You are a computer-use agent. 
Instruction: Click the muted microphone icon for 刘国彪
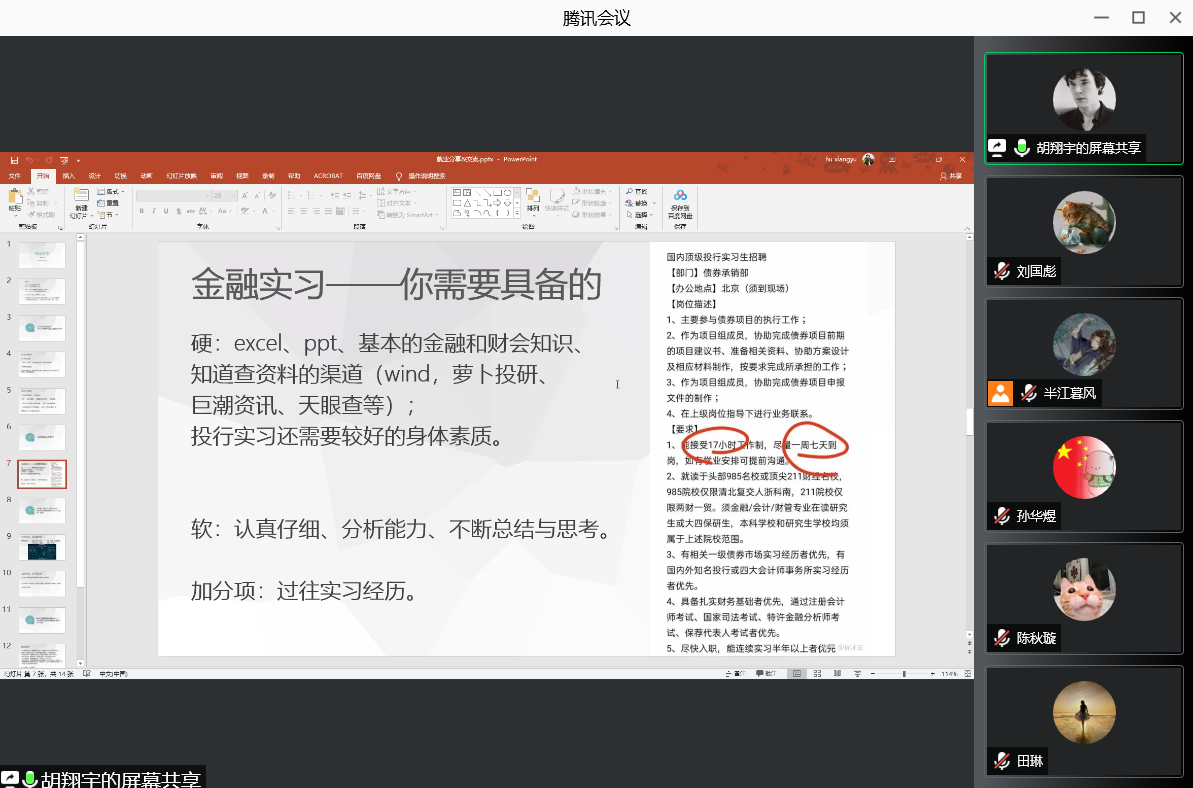click(1001, 271)
